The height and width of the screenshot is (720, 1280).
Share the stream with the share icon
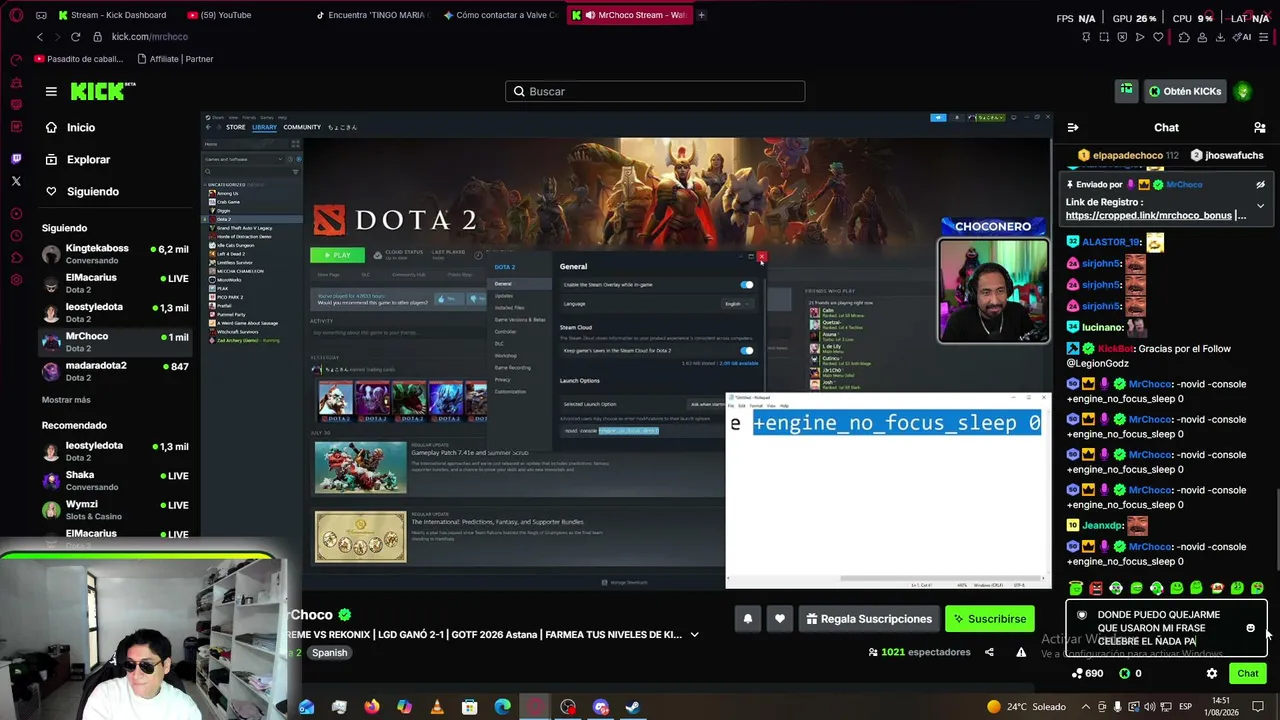click(x=989, y=652)
